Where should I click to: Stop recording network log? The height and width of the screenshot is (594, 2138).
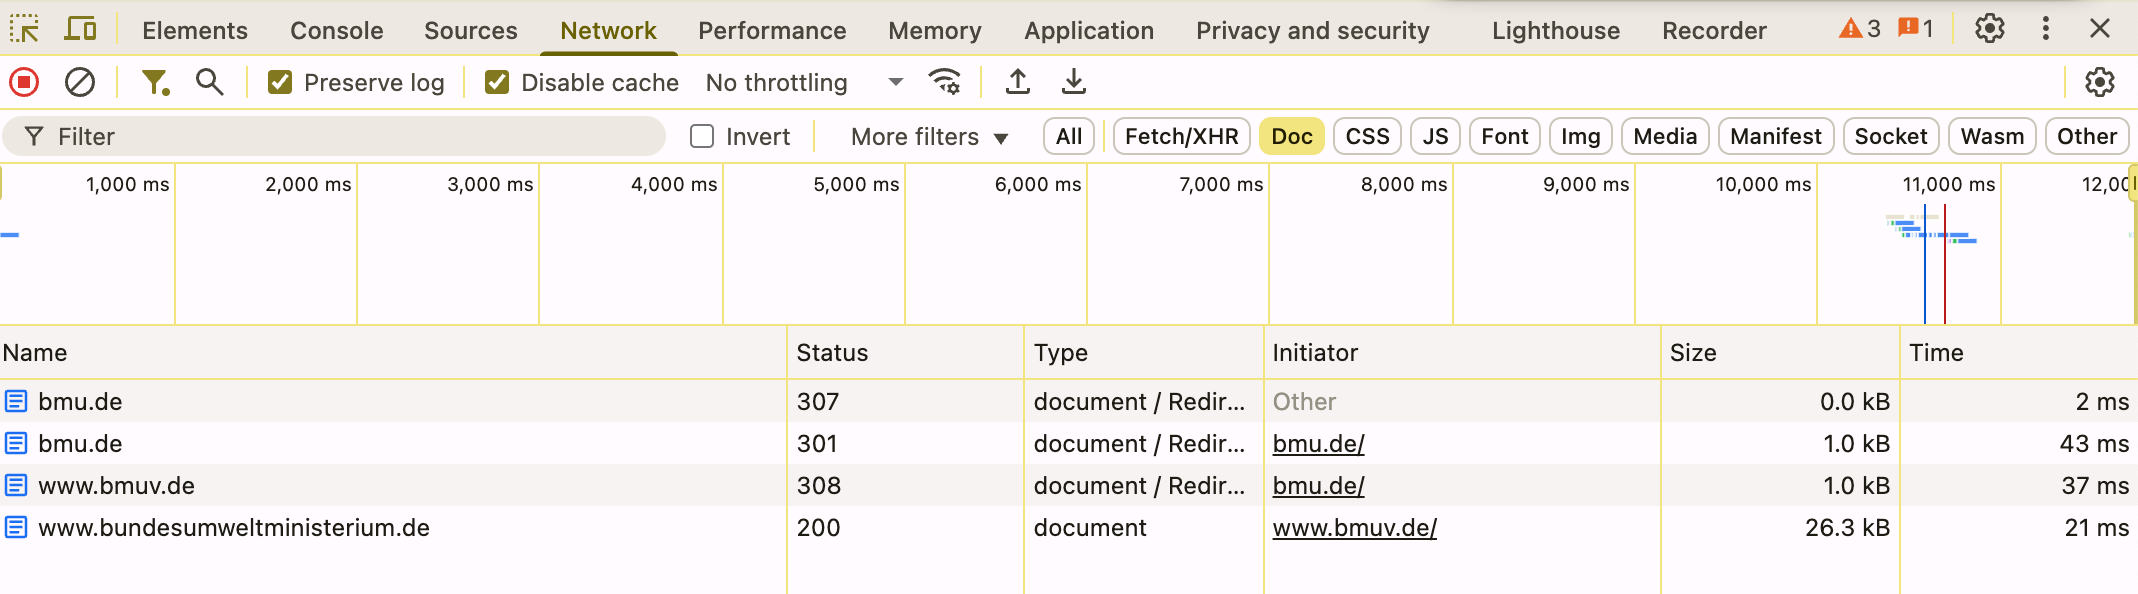click(x=24, y=82)
